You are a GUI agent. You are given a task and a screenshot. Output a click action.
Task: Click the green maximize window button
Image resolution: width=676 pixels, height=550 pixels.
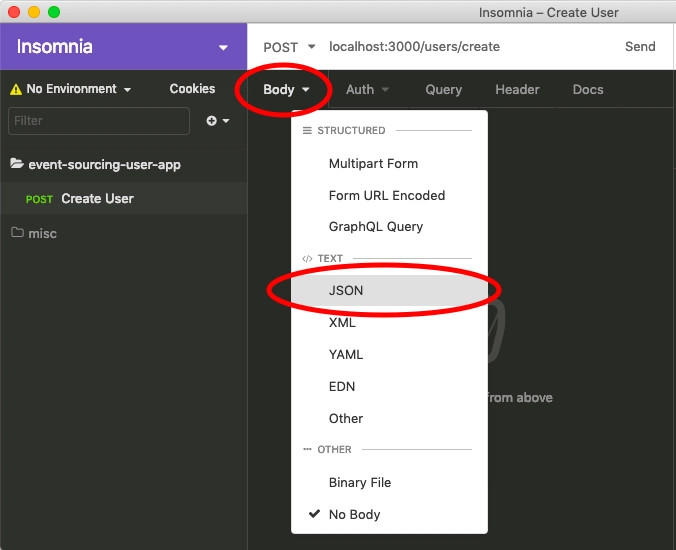pyautogui.click(x=54, y=12)
